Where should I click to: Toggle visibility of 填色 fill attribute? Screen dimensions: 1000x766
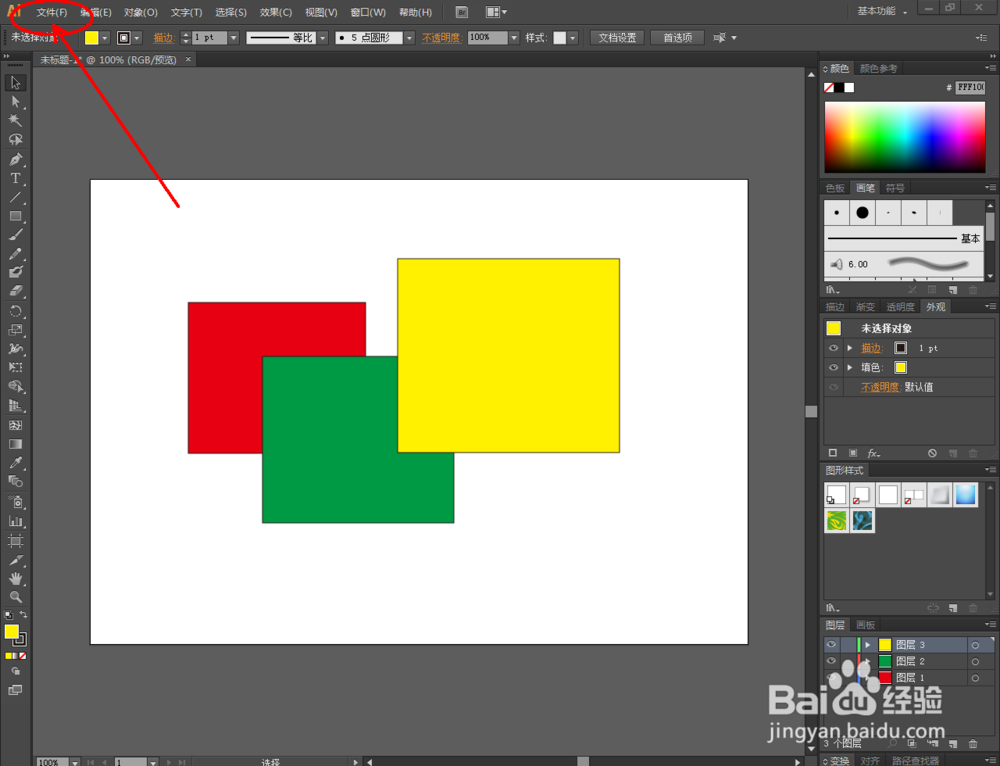tap(833, 367)
